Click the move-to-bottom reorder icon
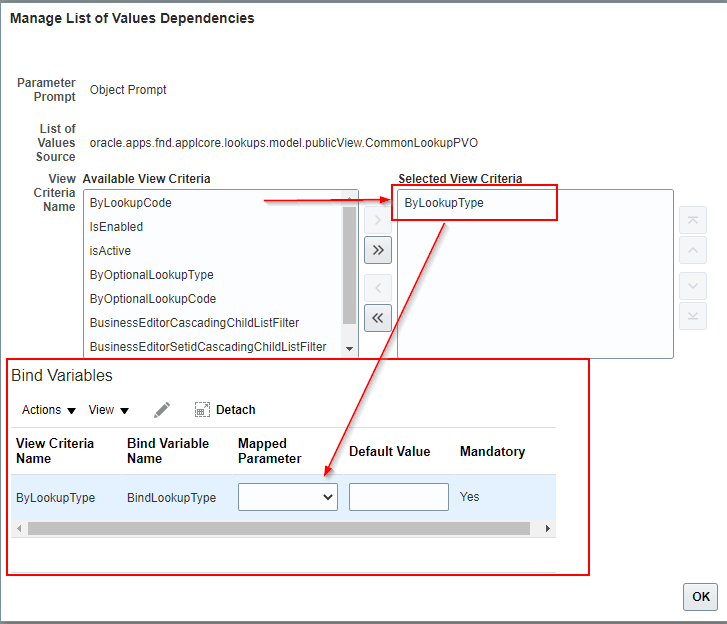This screenshot has width=727, height=624. (x=693, y=316)
